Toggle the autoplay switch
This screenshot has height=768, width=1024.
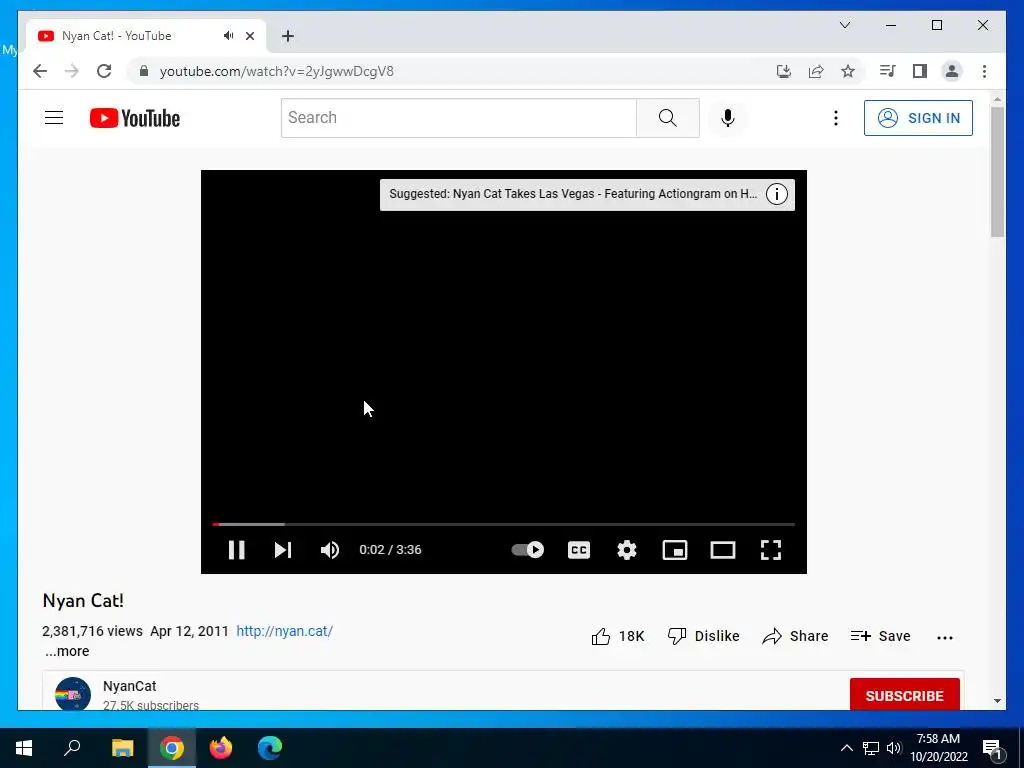(x=528, y=550)
